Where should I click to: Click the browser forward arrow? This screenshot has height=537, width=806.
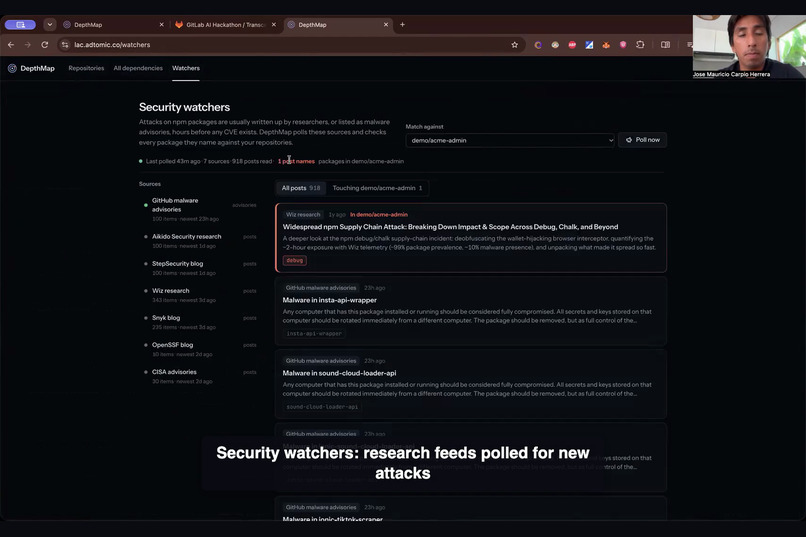point(28,45)
